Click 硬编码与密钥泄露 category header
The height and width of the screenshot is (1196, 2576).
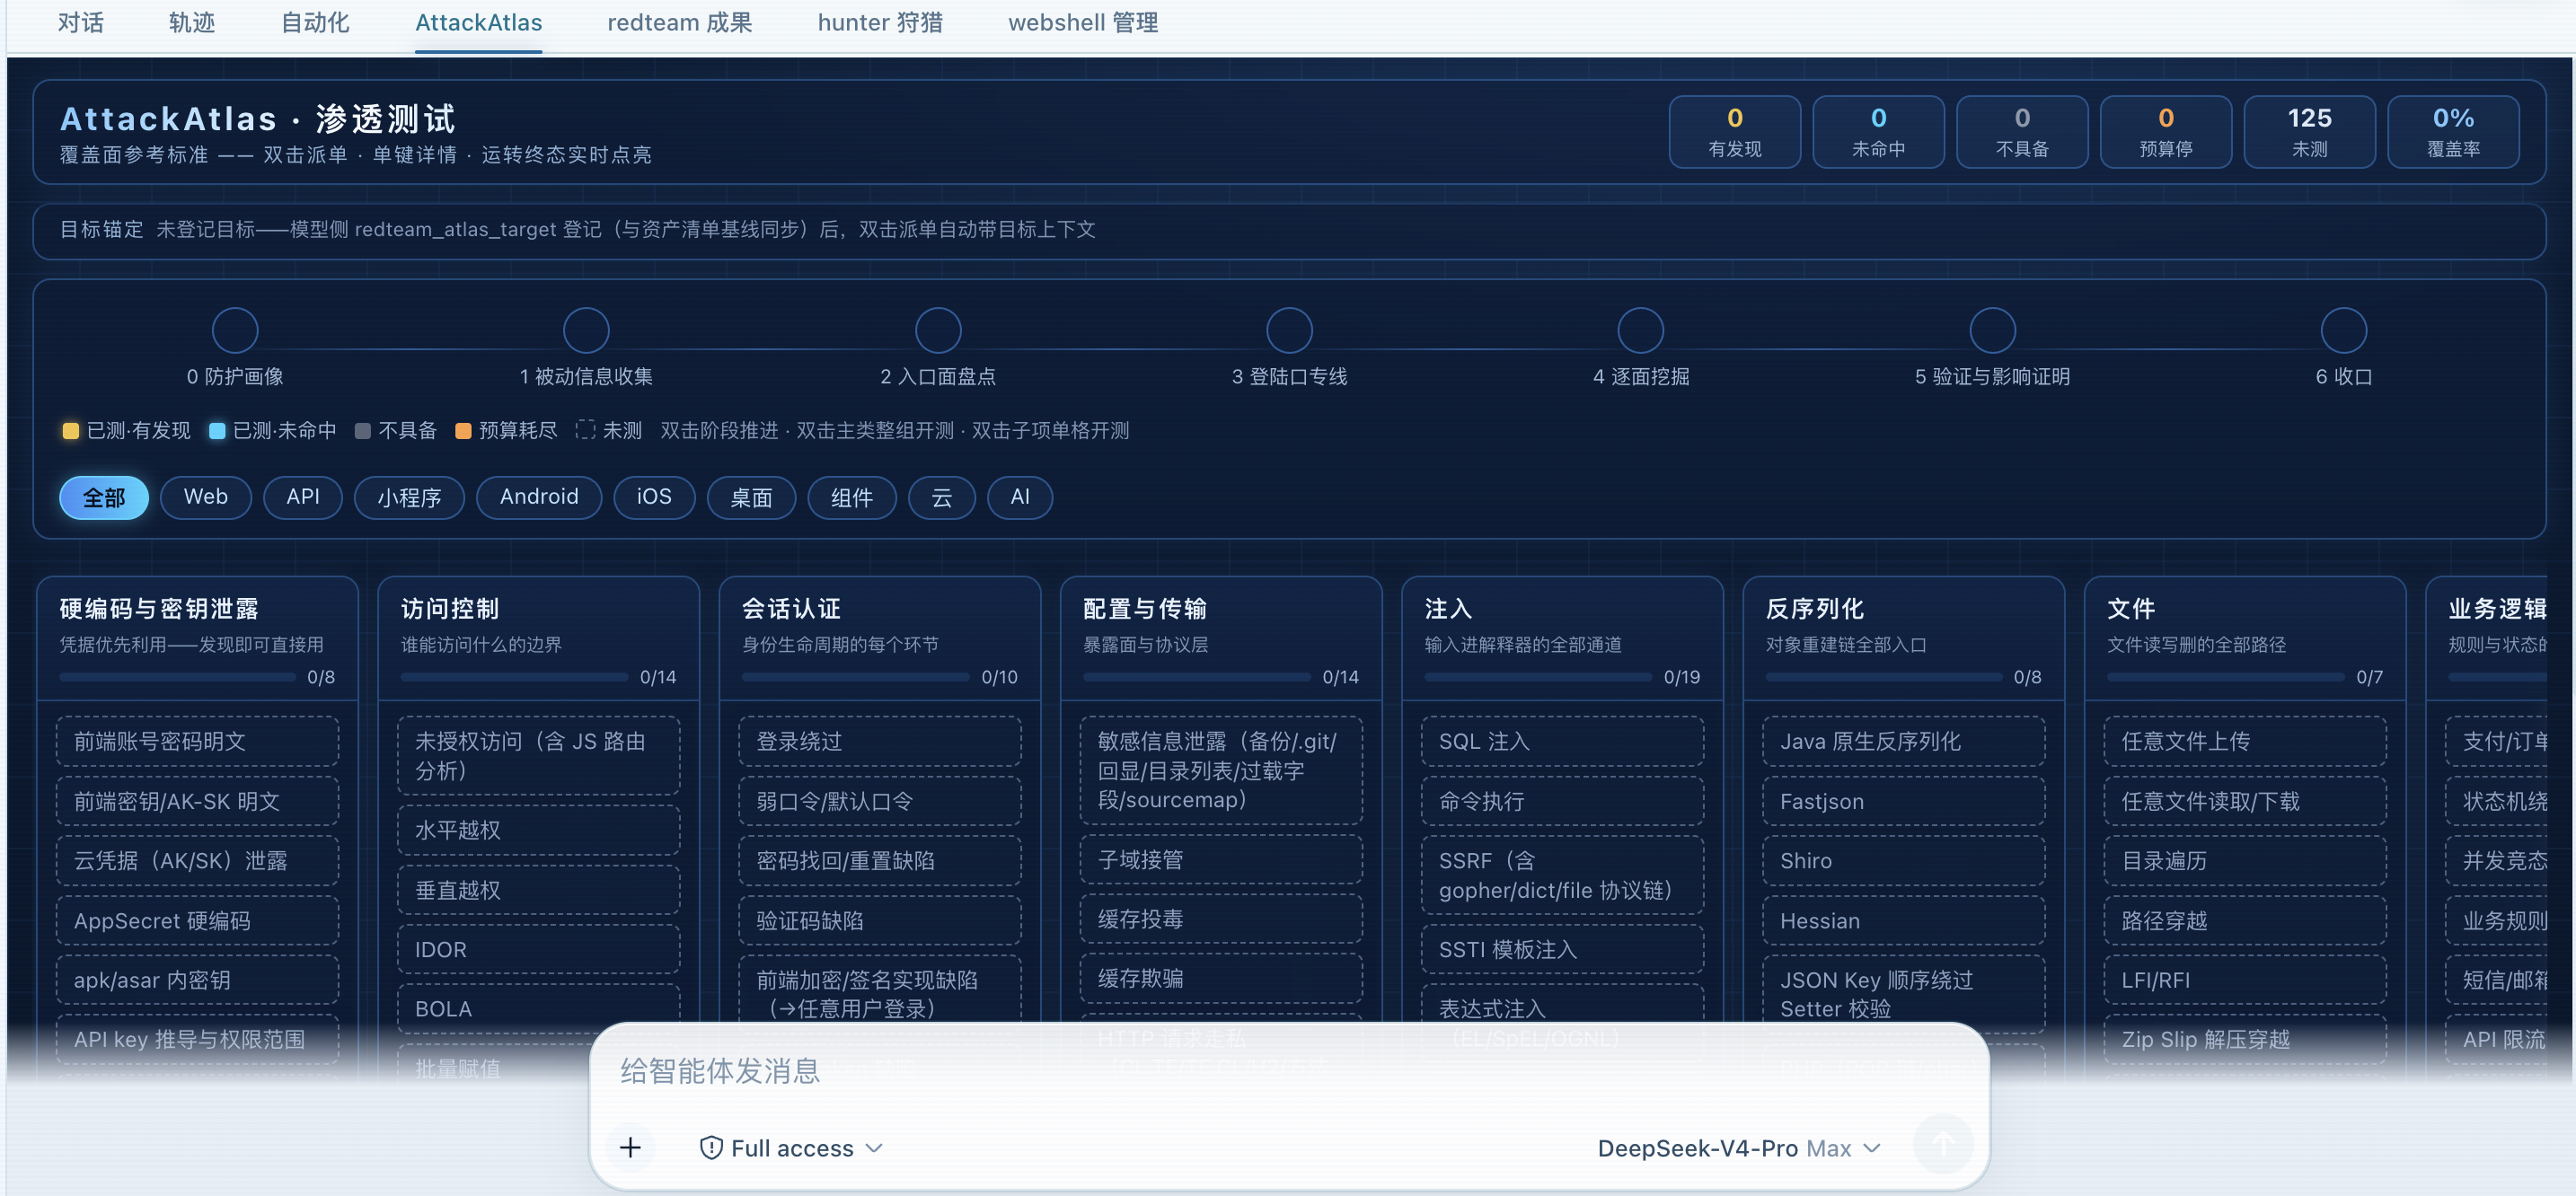click(197, 637)
